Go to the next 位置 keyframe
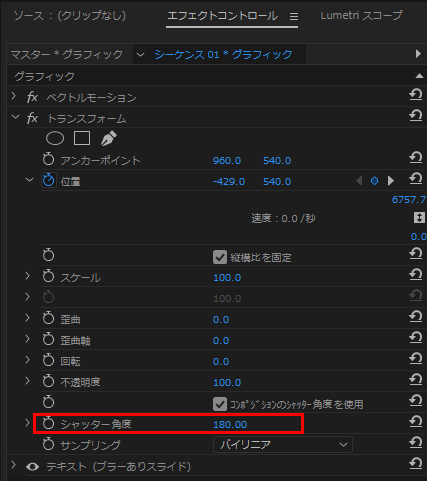Screen dimensions: 427x481 coord(391,181)
